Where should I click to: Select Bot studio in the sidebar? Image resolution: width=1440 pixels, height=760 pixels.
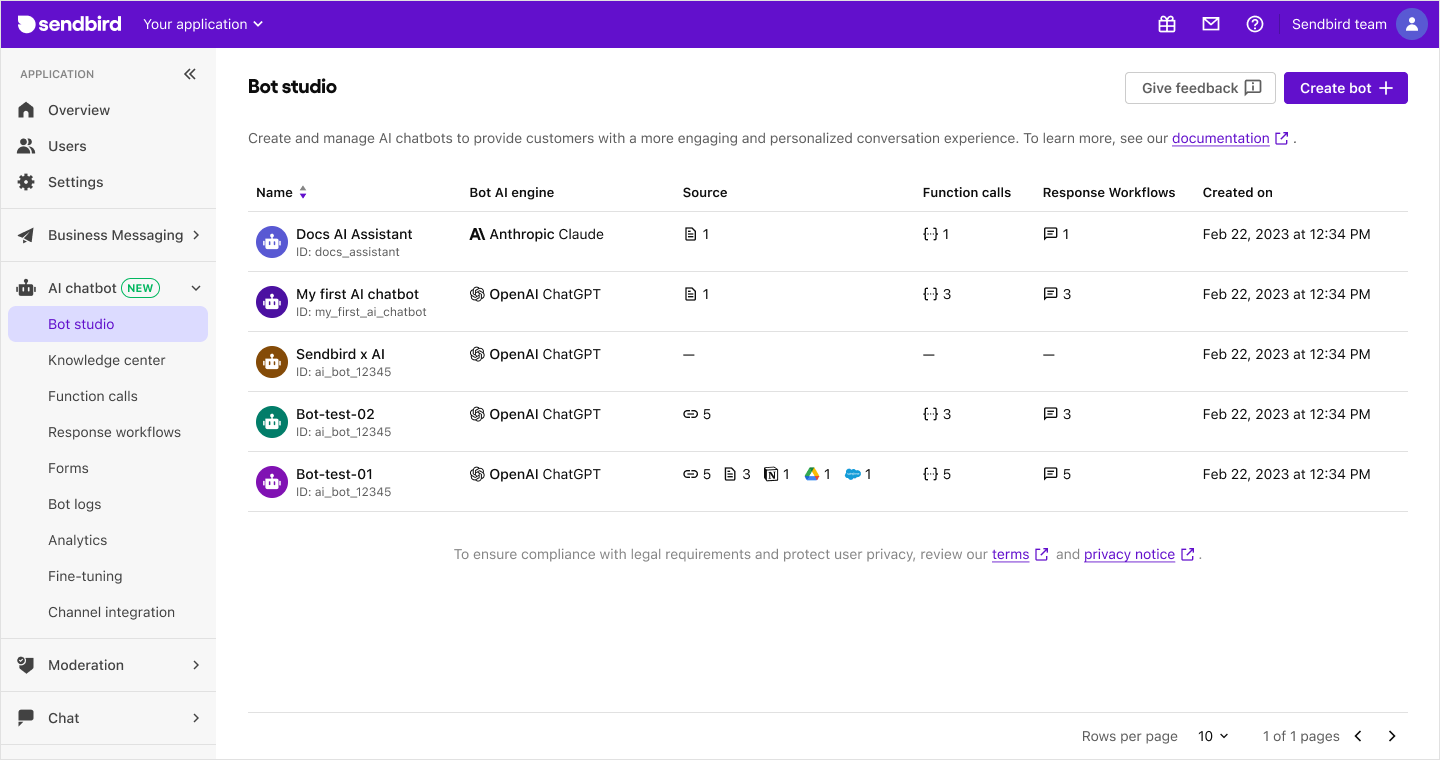pyautogui.click(x=108, y=324)
